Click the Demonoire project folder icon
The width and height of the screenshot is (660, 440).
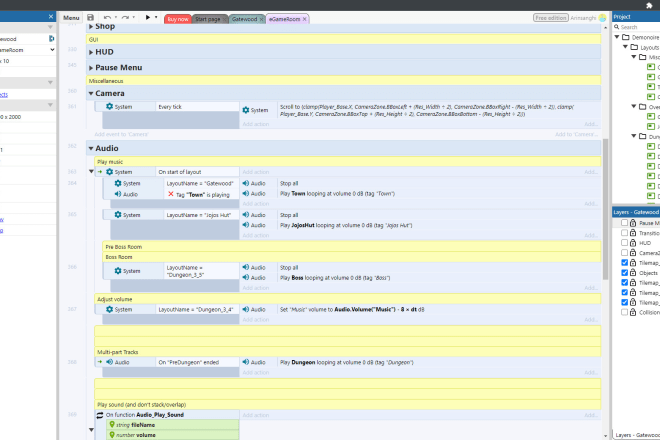626,37
